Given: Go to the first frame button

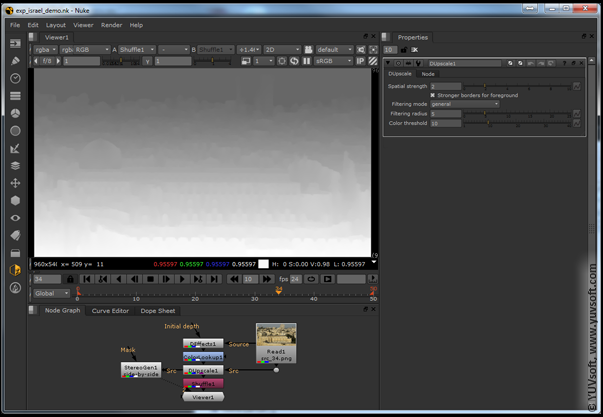Looking at the screenshot, I should pos(87,279).
